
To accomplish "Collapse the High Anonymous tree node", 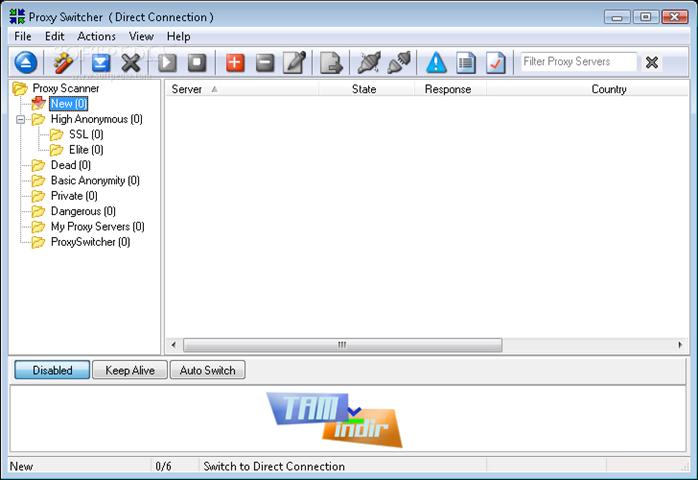I will point(20,119).
